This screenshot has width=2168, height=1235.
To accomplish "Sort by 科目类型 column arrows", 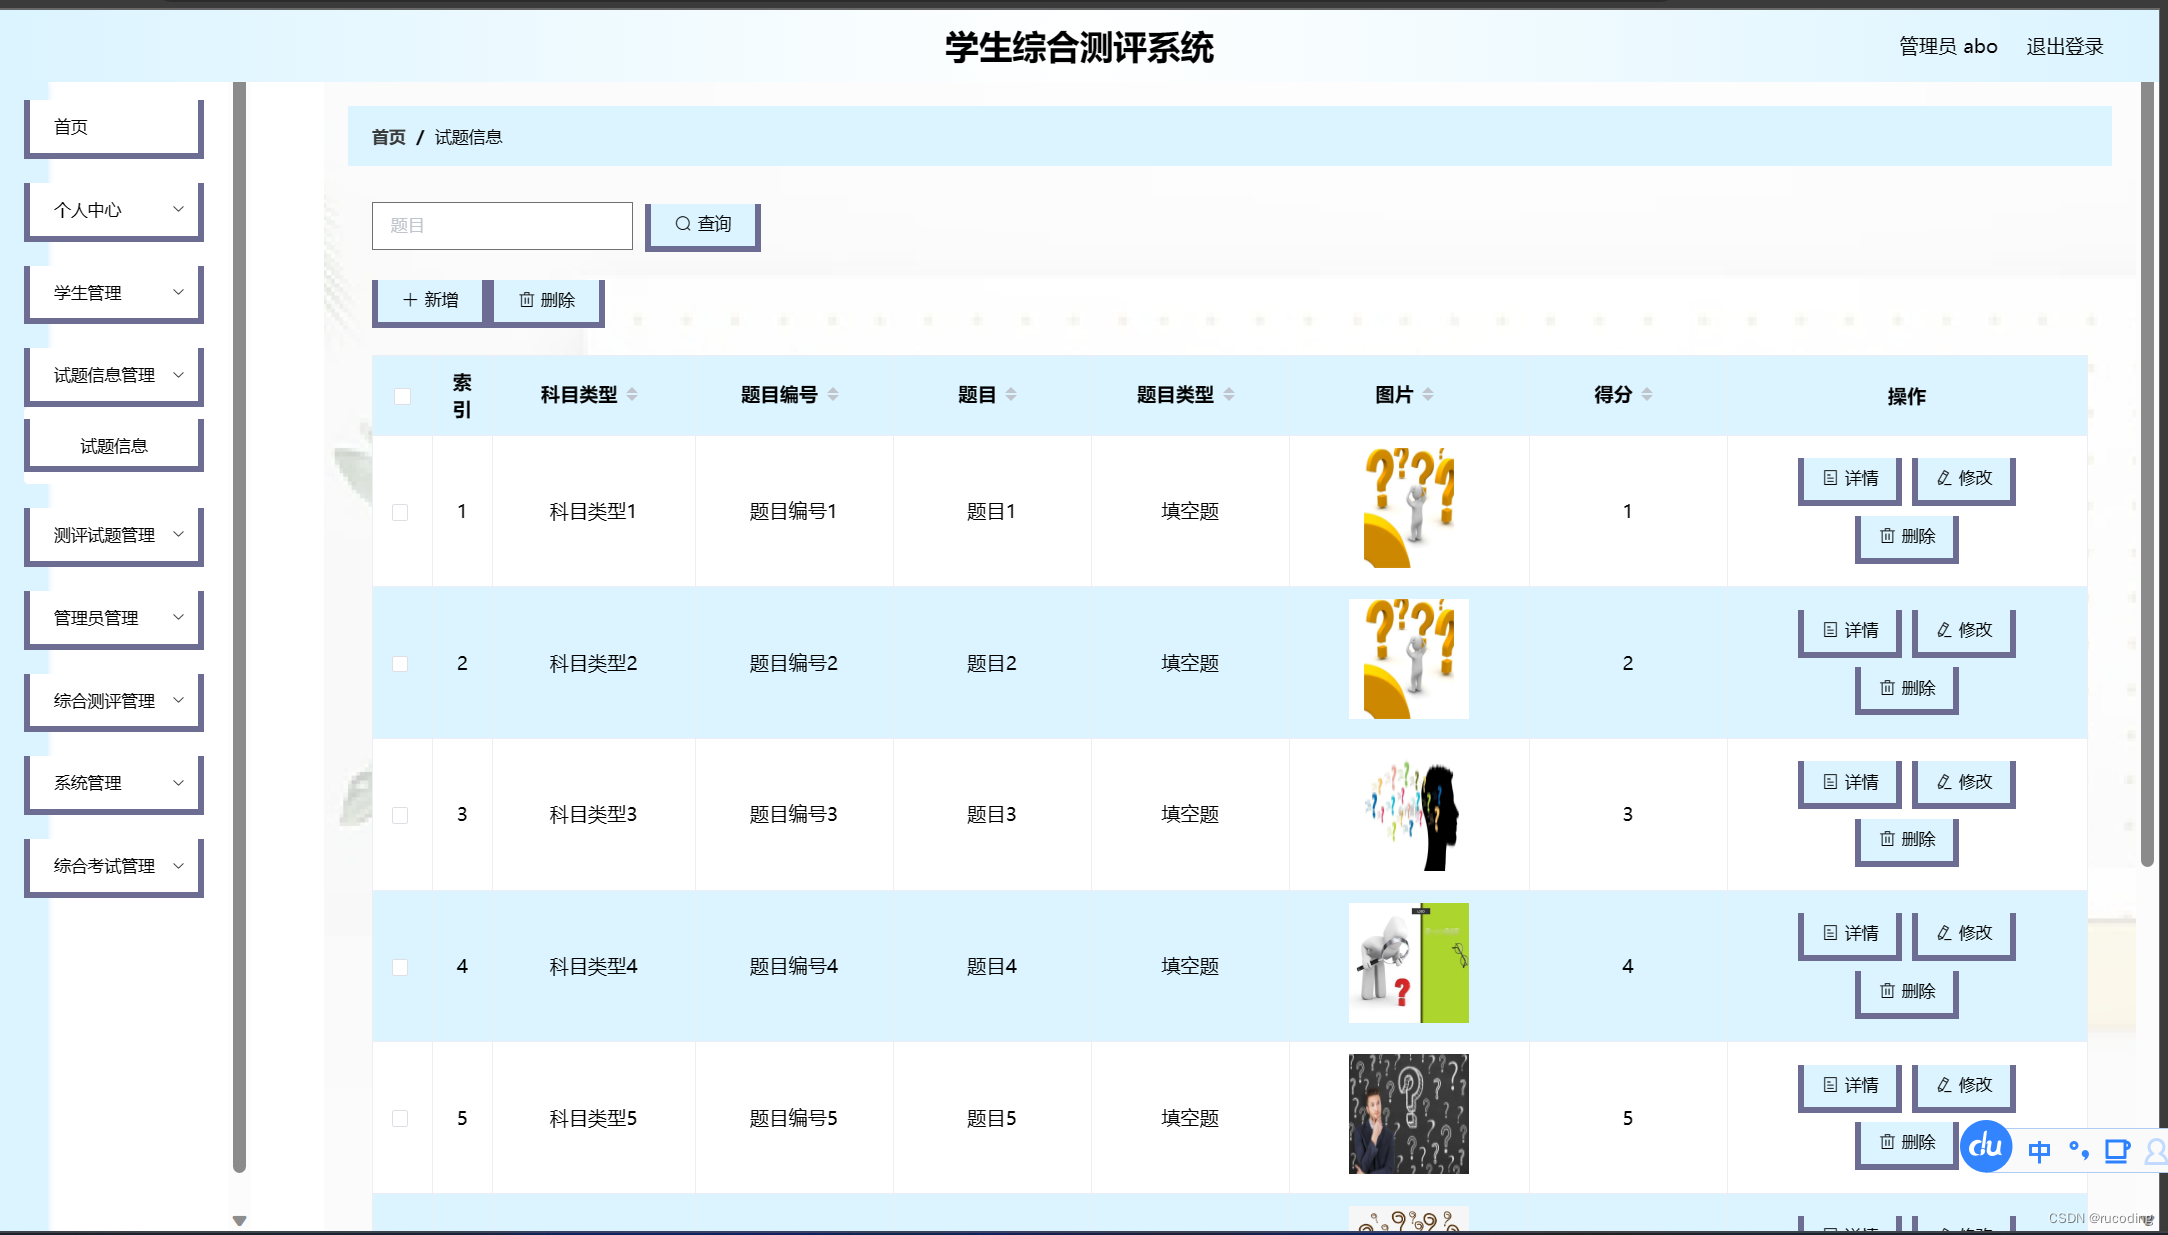I will point(632,395).
